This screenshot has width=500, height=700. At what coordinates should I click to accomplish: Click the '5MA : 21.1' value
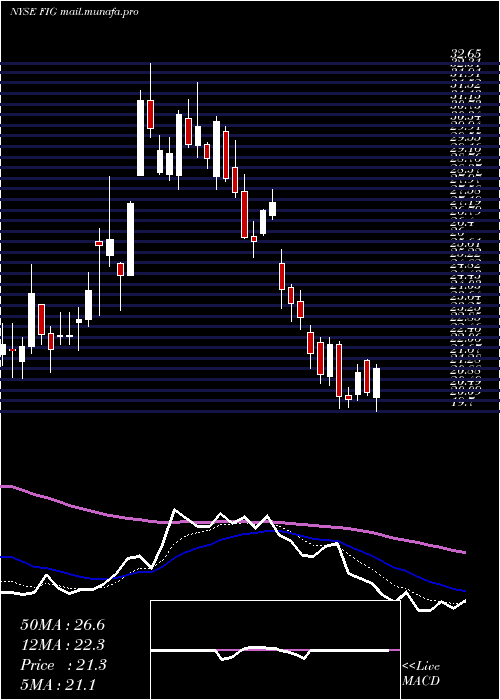[58, 685]
